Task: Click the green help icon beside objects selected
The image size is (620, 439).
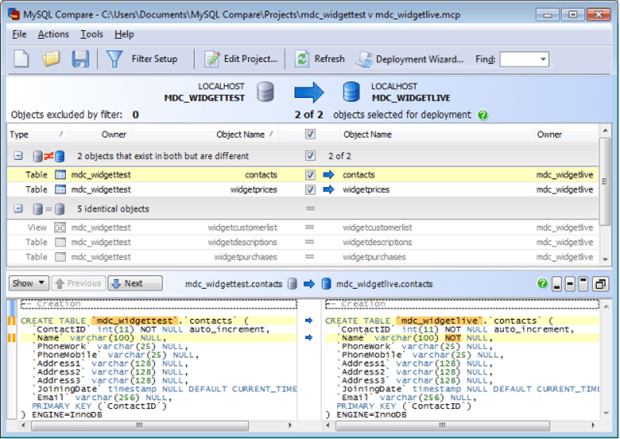Action: coord(483,115)
